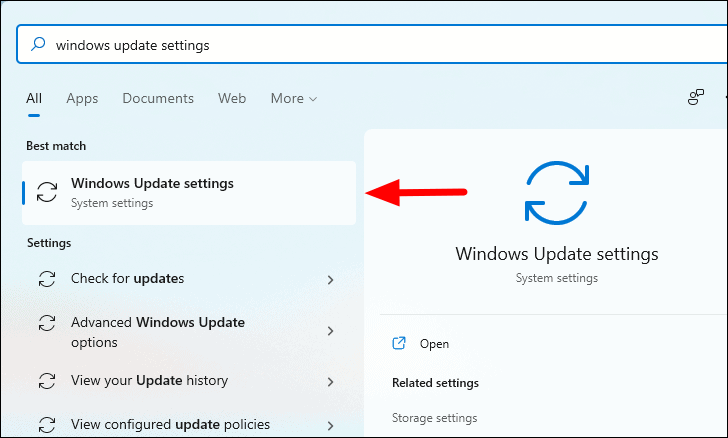Expand Advanced Windows Update options chevron
728x438 pixels.
coord(331,331)
